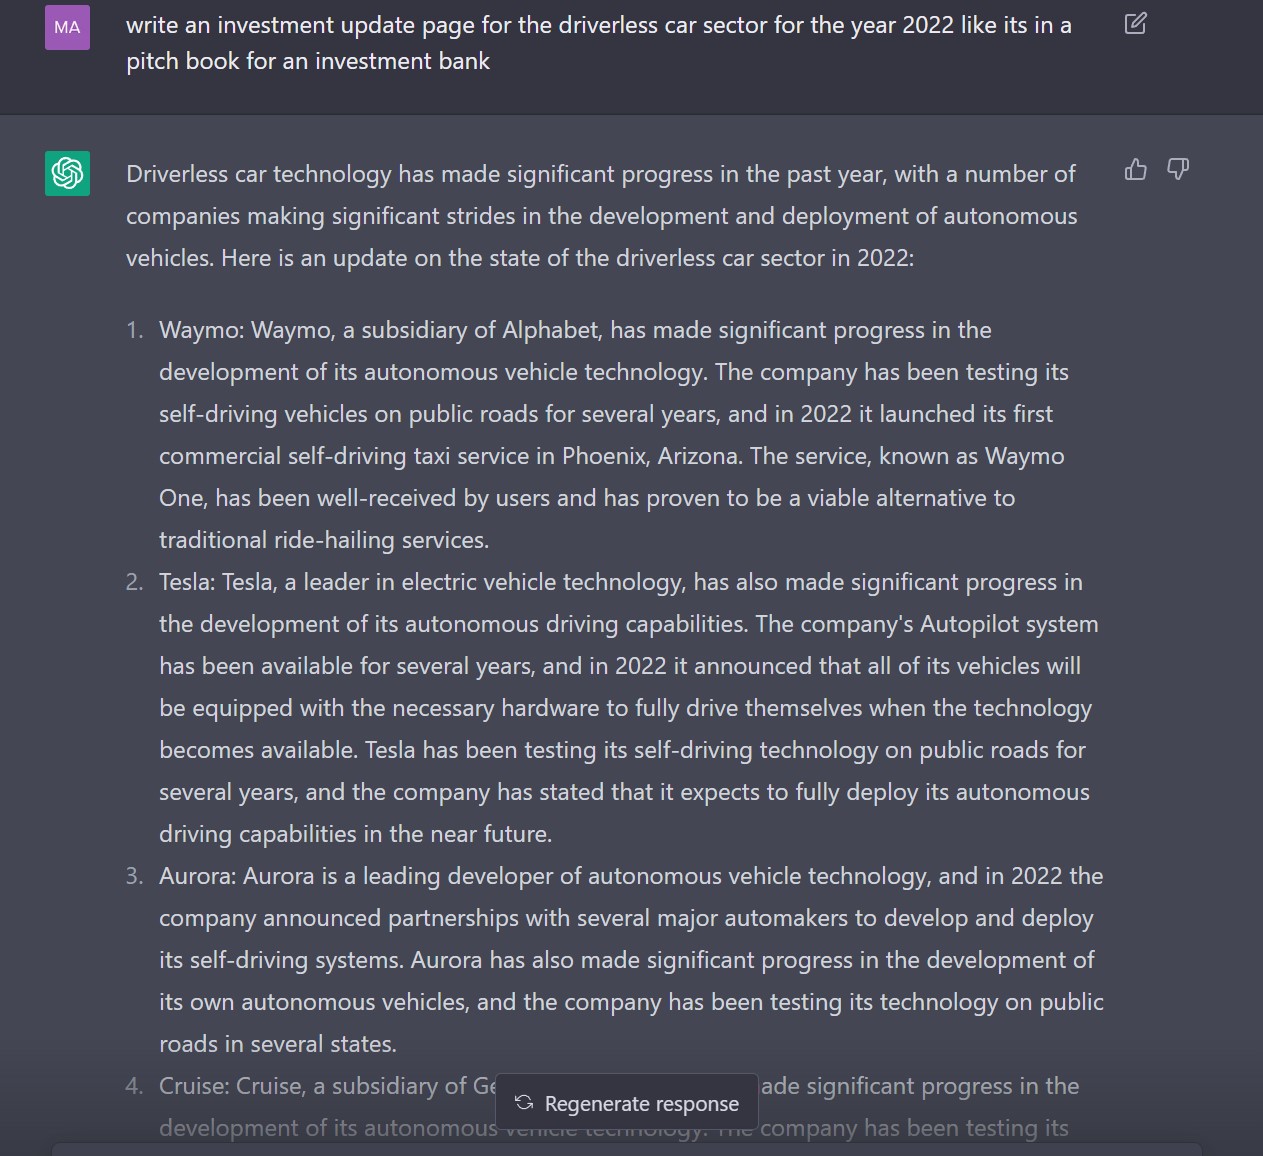
Task: Click list number 3 beside Aurora
Action: [x=135, y=877]
